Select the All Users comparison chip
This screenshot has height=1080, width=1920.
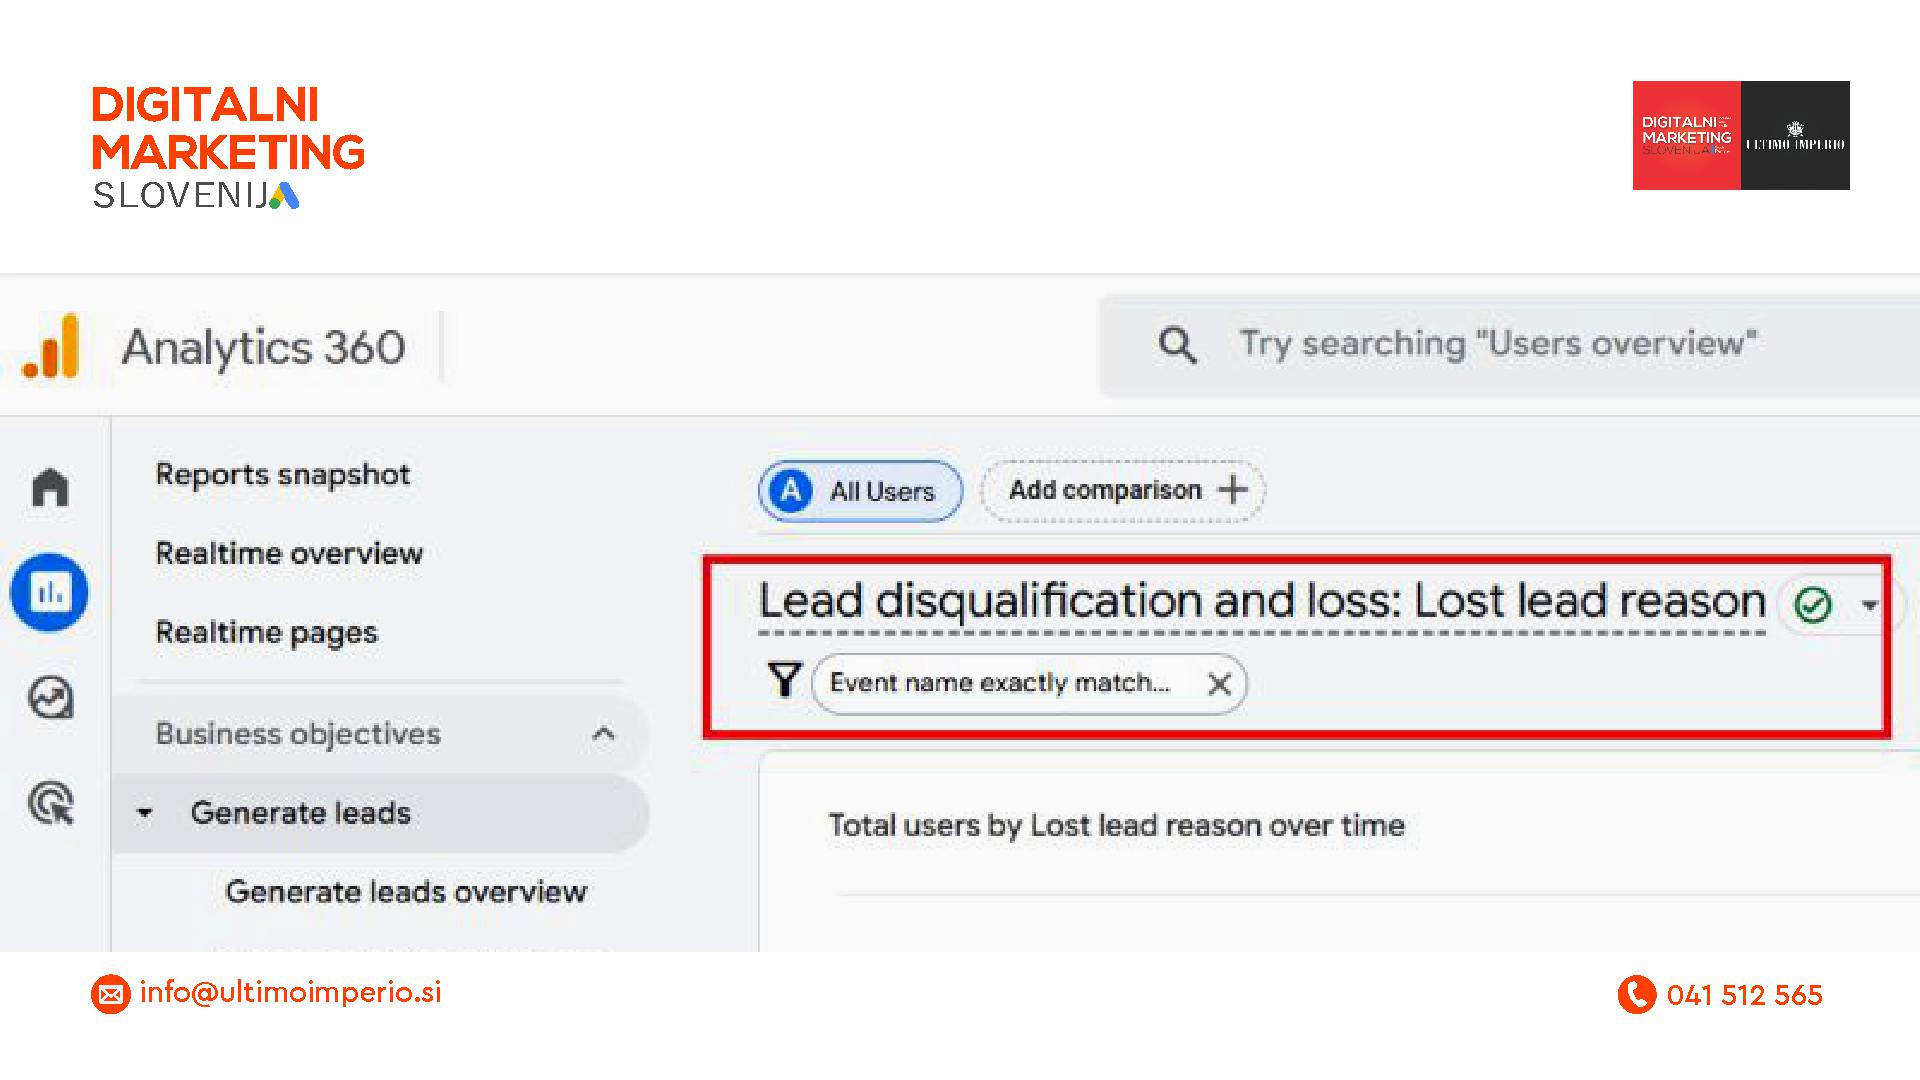pos(860,491)
